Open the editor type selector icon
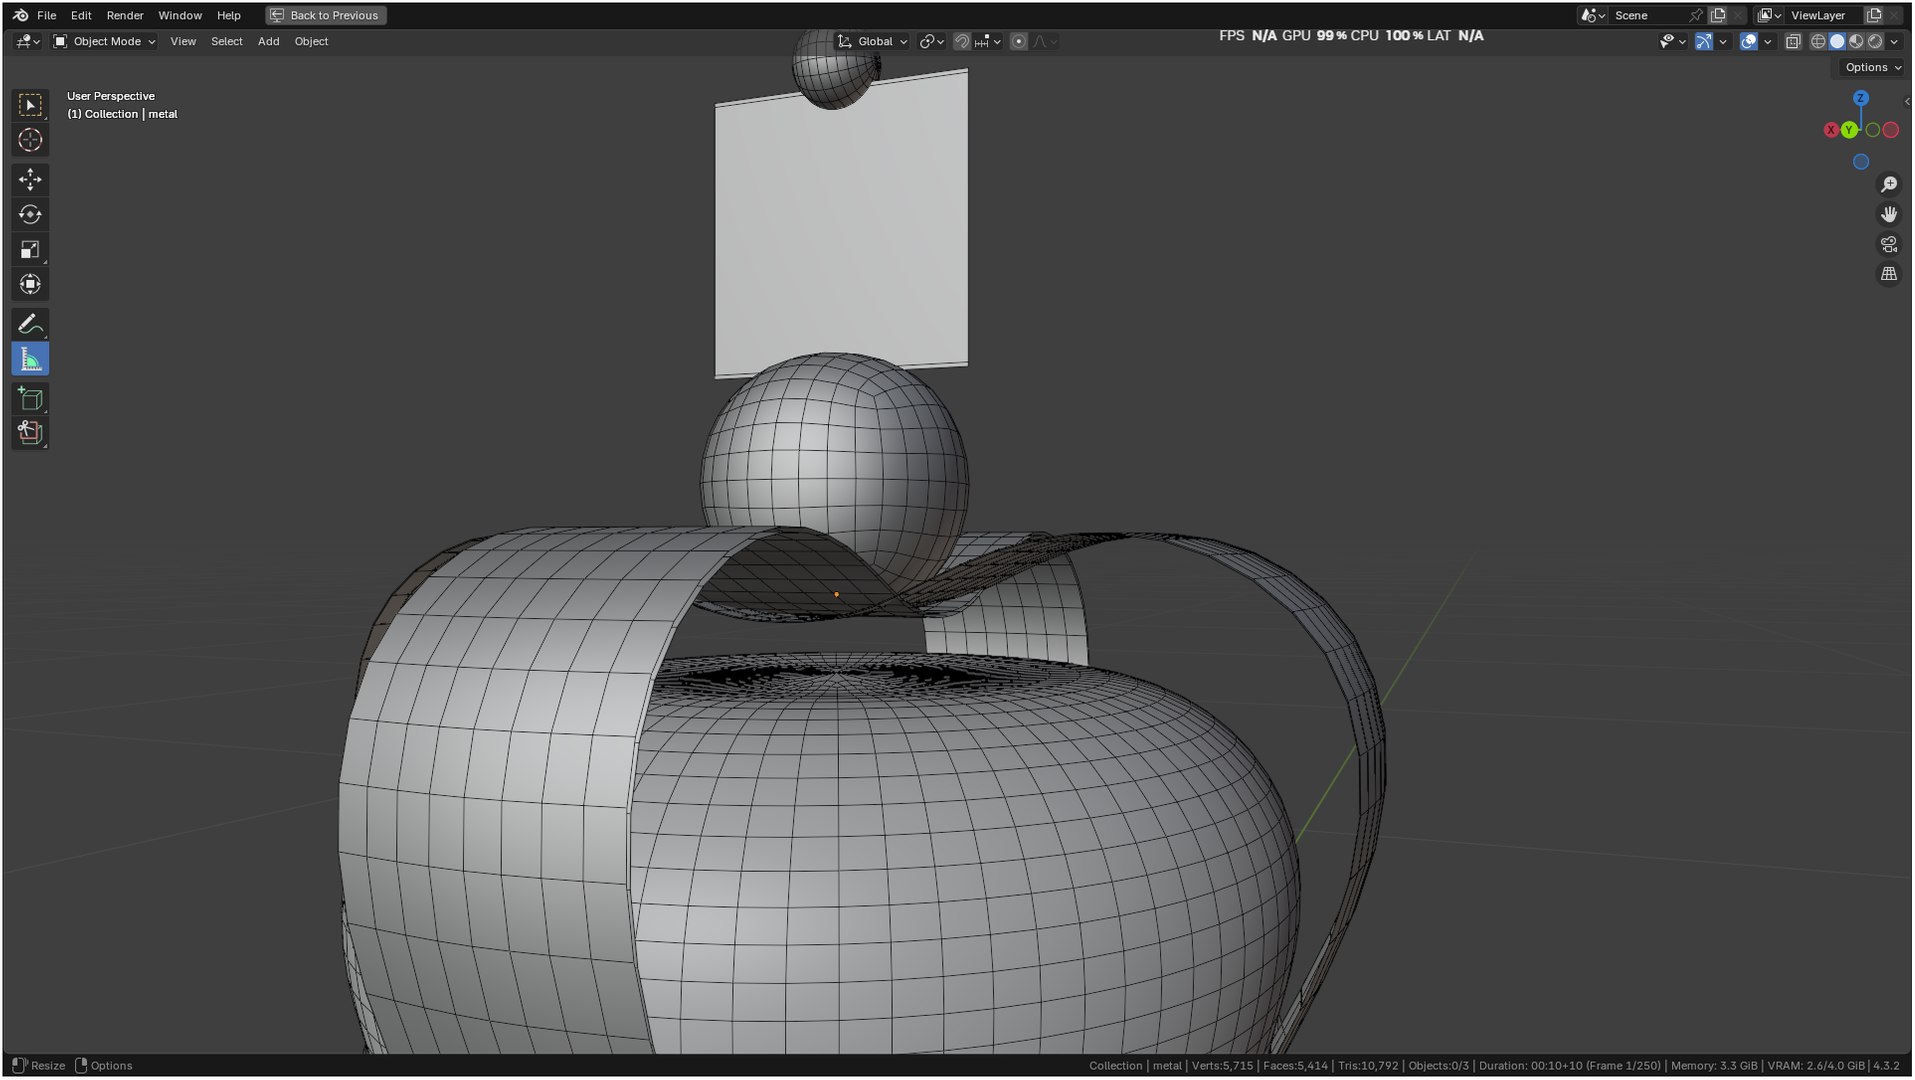 27,41
